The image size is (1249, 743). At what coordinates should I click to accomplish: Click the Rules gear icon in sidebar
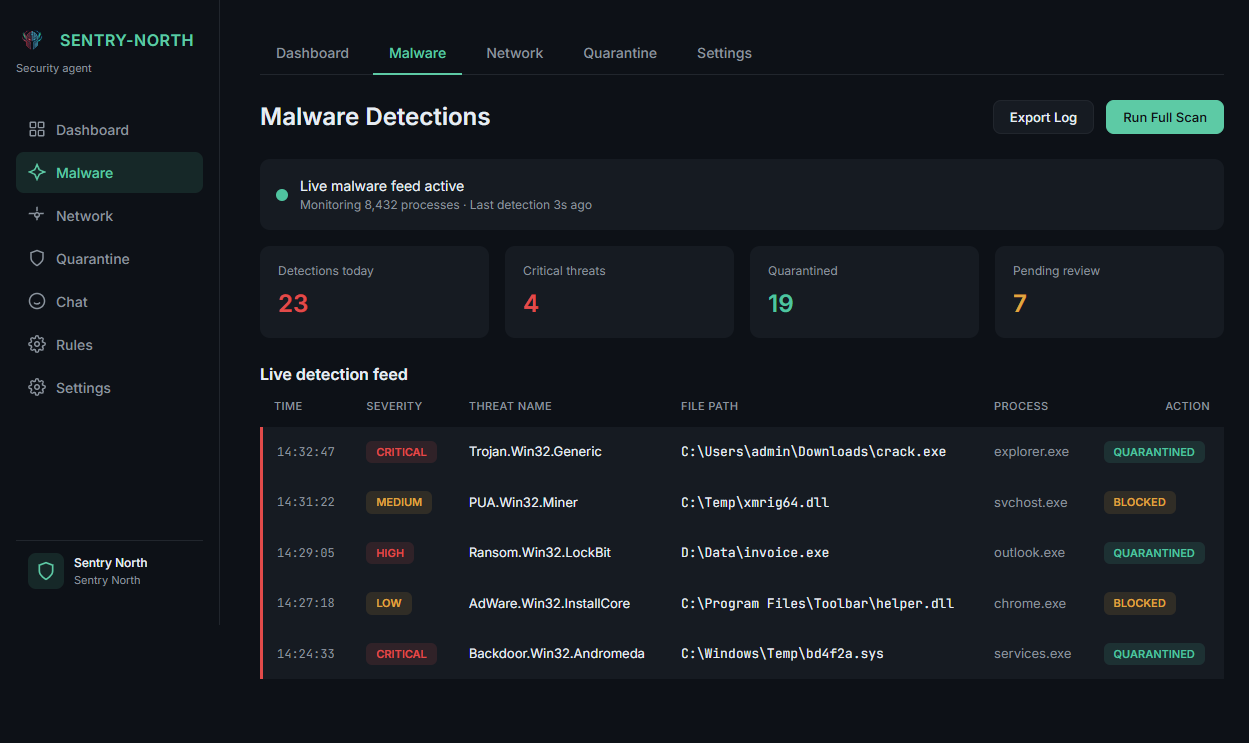coord(37,344)
